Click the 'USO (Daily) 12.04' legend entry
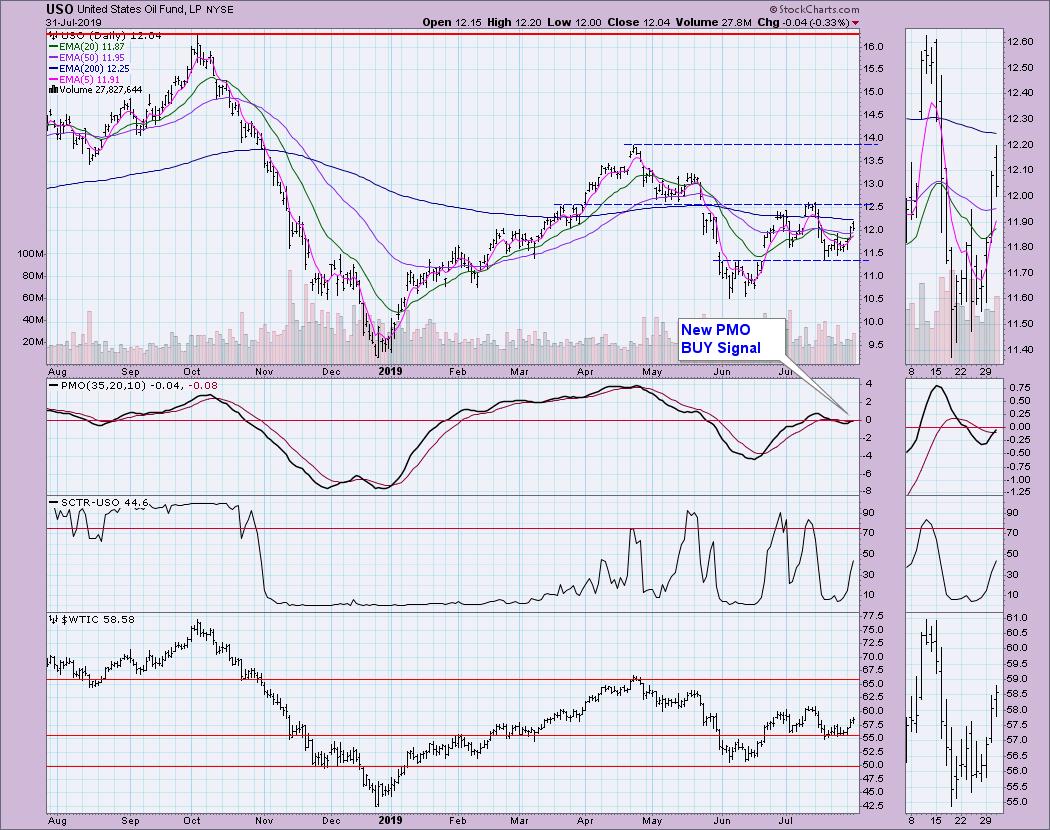The height and width of the screenshot is (830, 1050). pyautogui.click(x=110, y=36)
